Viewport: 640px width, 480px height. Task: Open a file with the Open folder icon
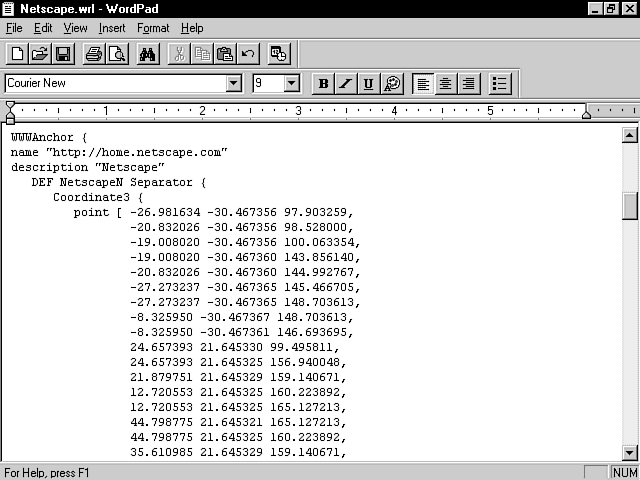coord(40,54)
